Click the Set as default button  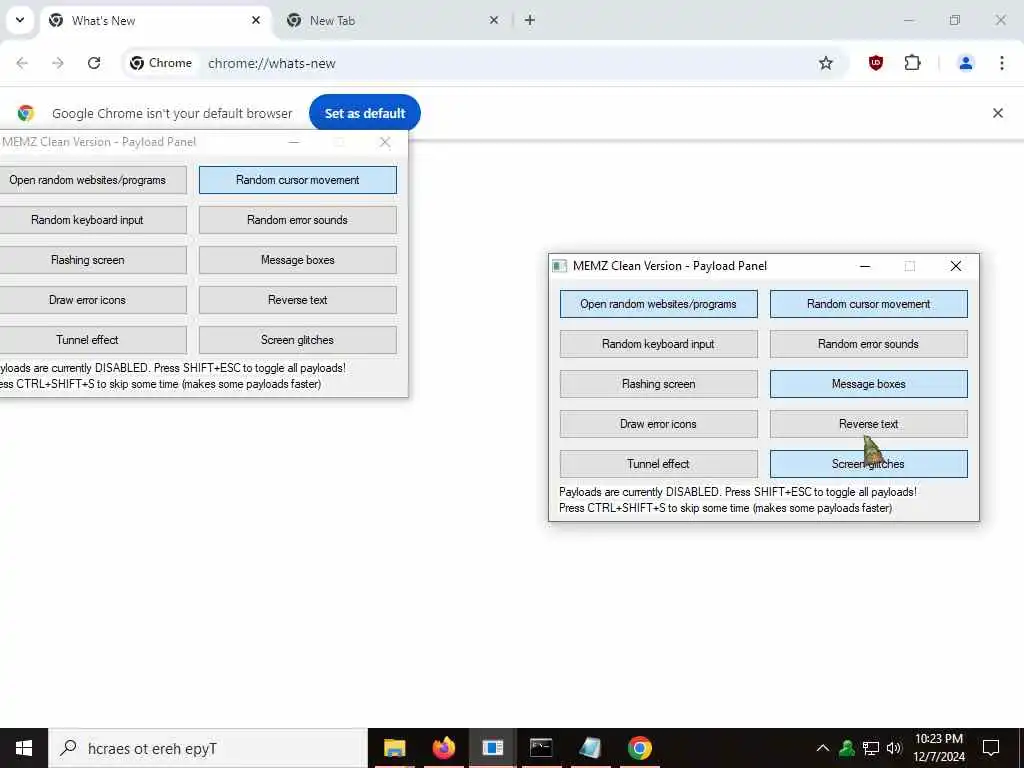point(364,114)
